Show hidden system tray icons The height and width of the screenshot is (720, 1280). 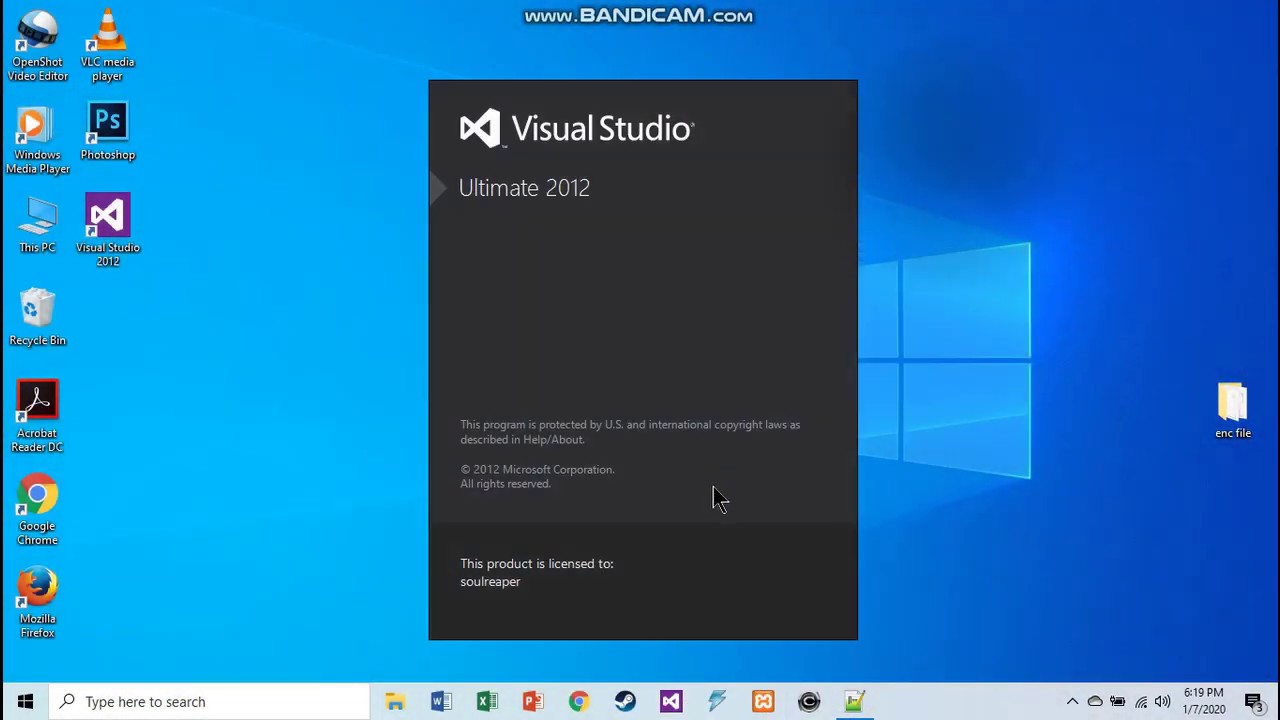[x=1072, y=702]
